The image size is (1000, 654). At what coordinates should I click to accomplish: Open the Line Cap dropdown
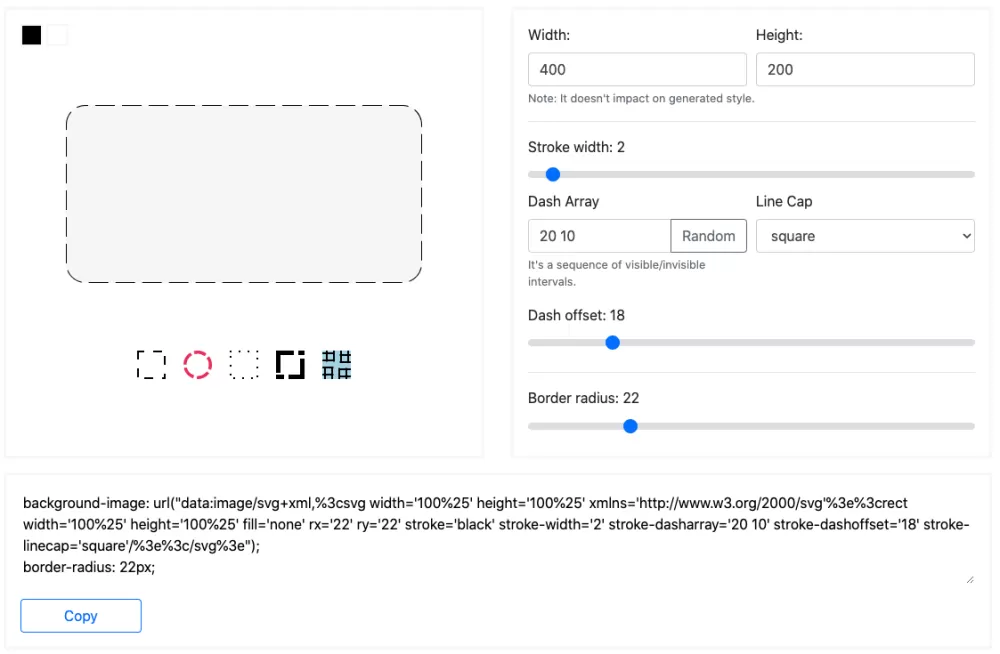click(x=865, y=236)
